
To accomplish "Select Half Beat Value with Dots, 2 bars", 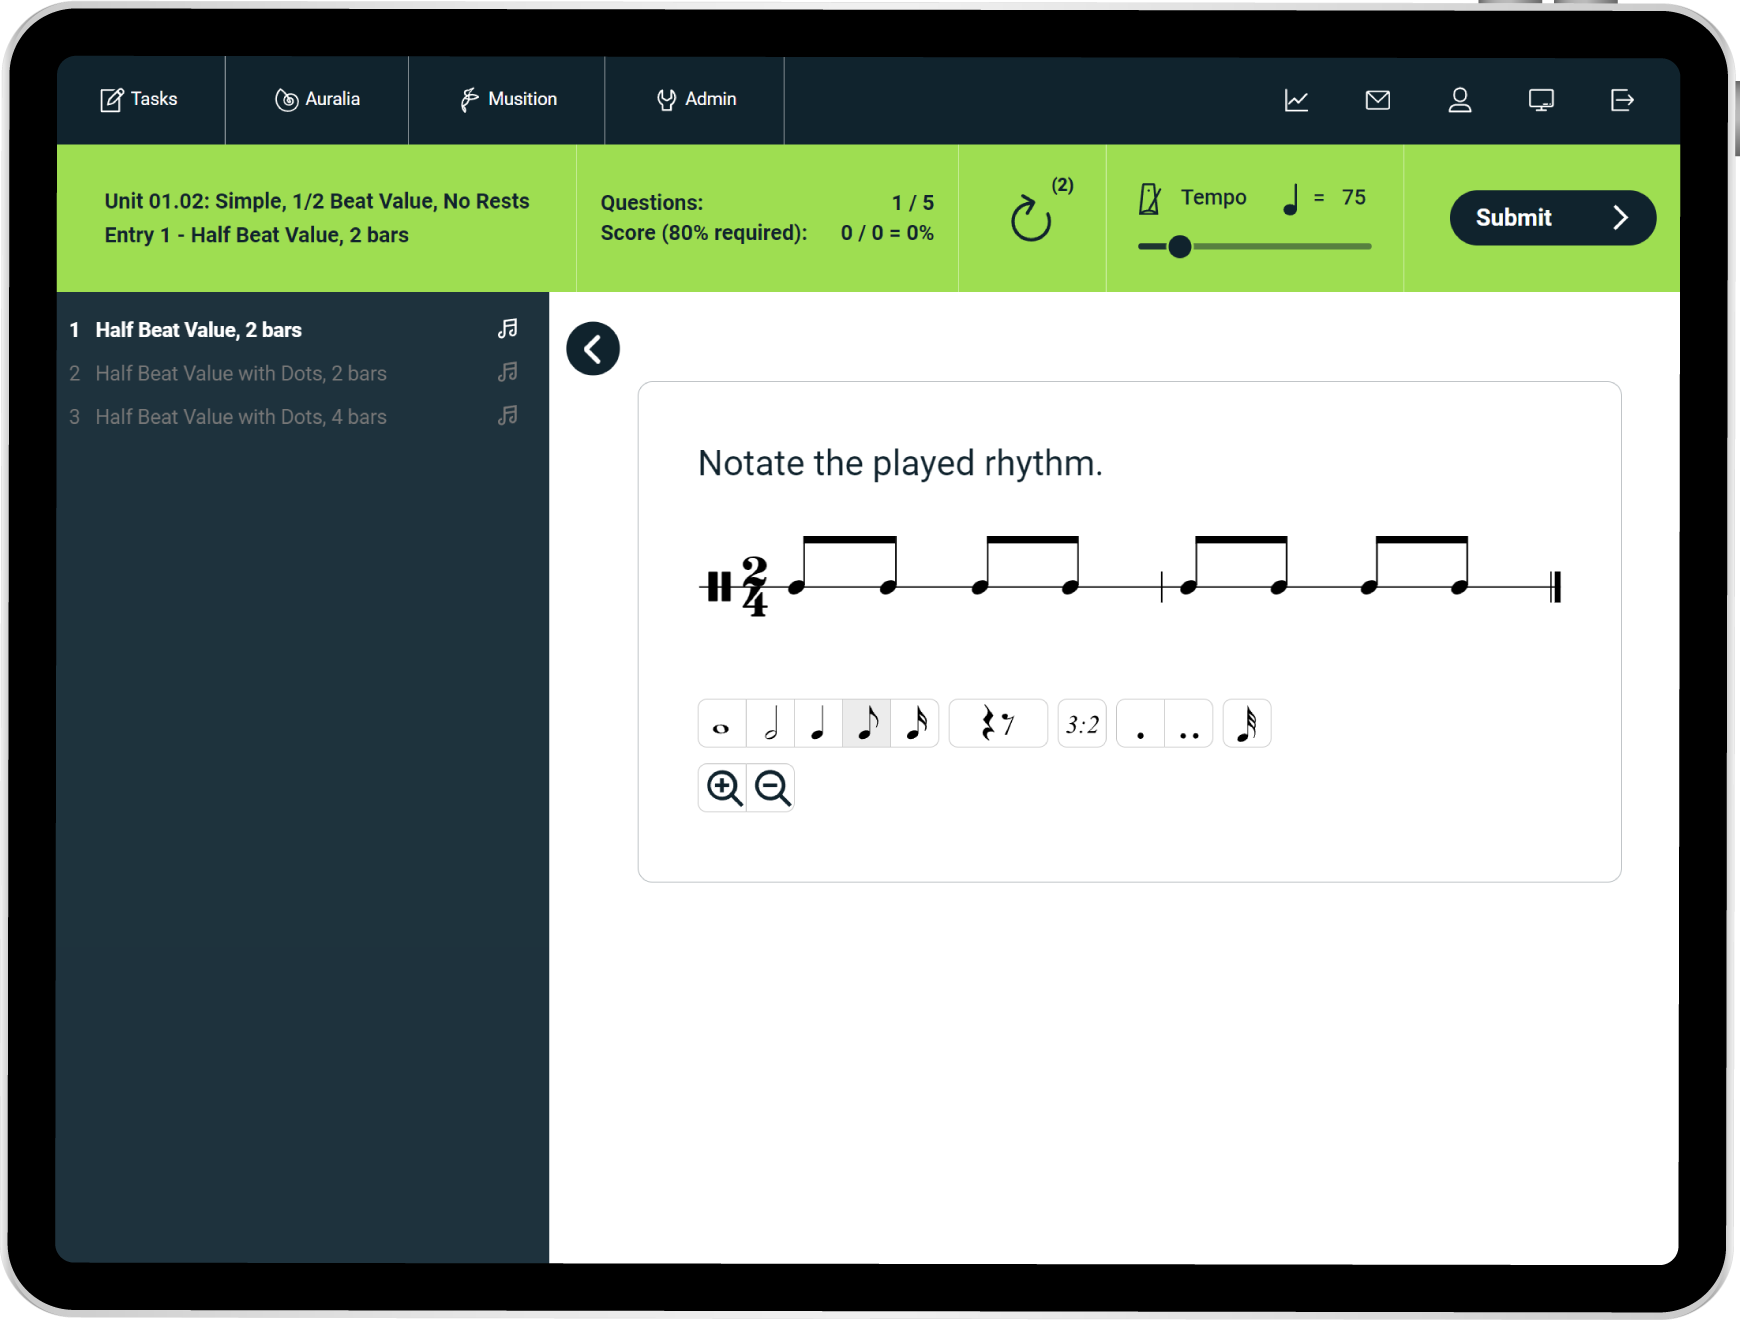I will (241, 373).
